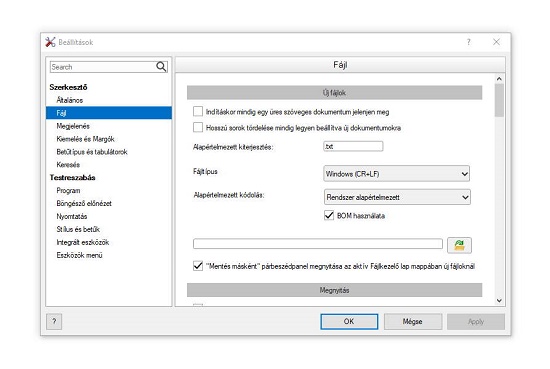
Task: Click the Szerkesztő category heading
Action: (68, 87)
